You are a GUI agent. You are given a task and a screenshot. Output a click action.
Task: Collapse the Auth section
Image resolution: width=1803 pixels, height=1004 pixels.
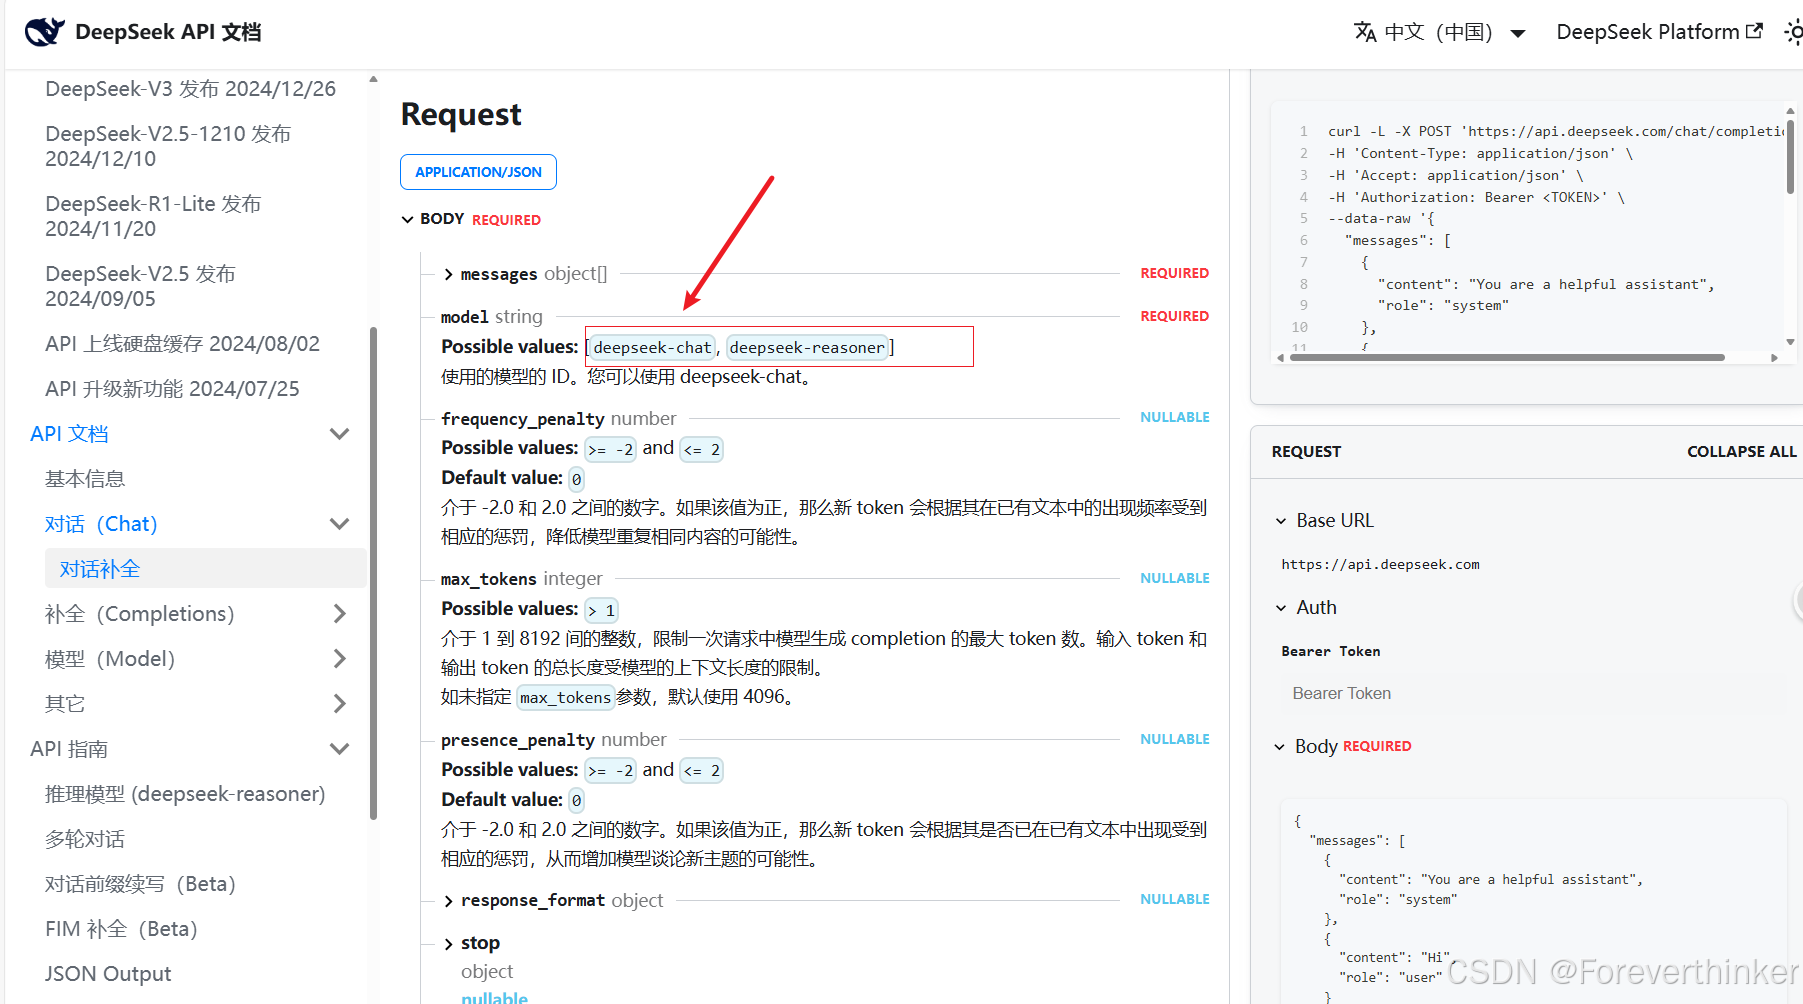(1281, 608)
